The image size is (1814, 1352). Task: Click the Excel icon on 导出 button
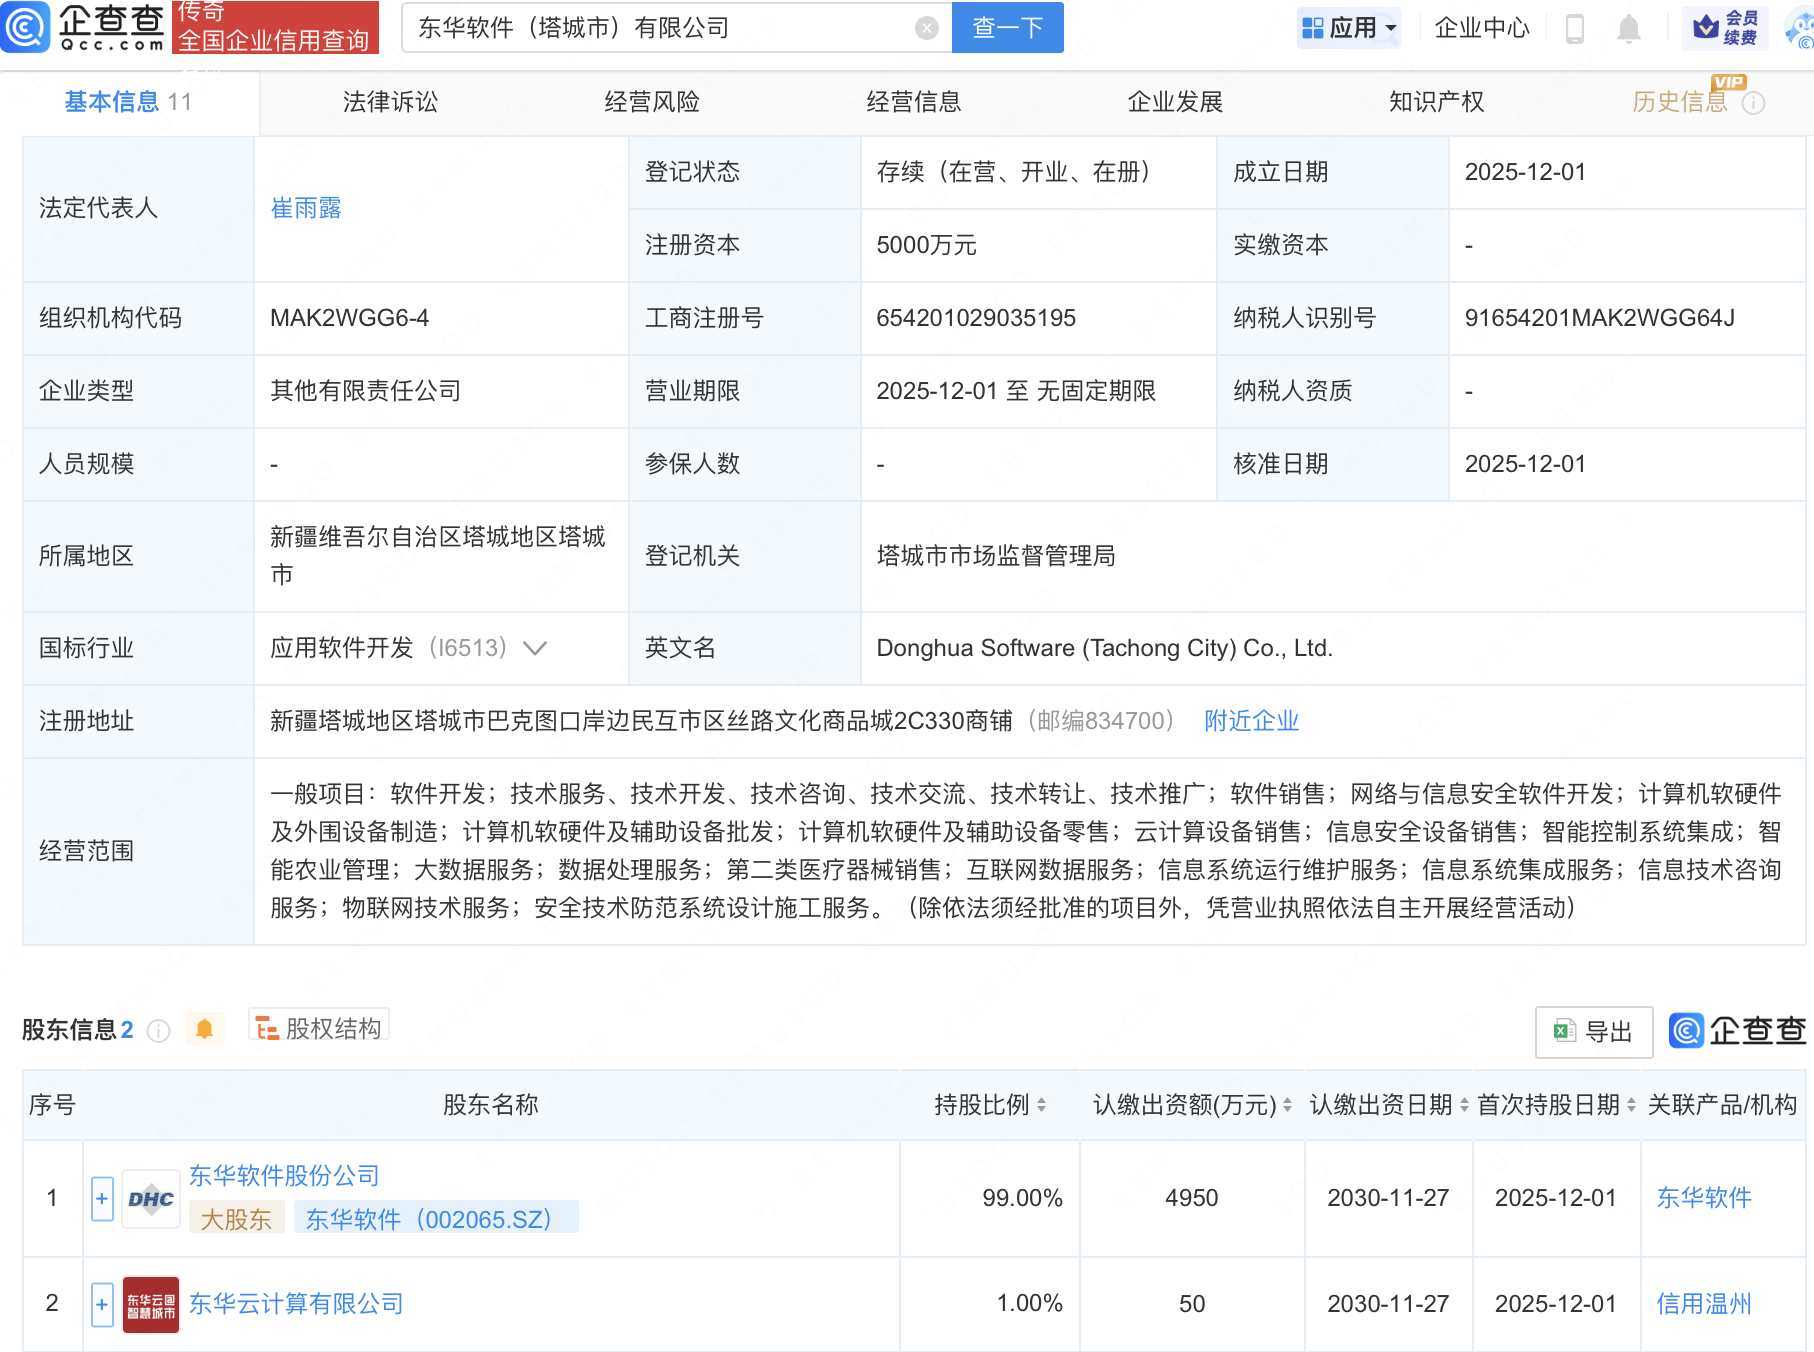tap(1567, 1031)
